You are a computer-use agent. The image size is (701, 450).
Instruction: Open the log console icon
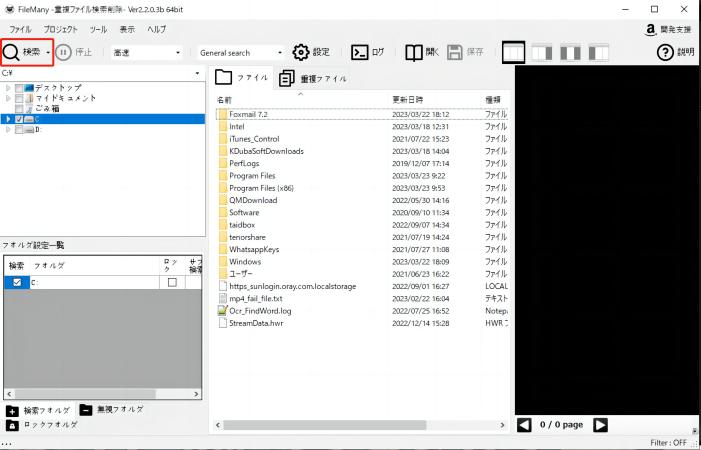pyautogui.click(x=359, y=52)
